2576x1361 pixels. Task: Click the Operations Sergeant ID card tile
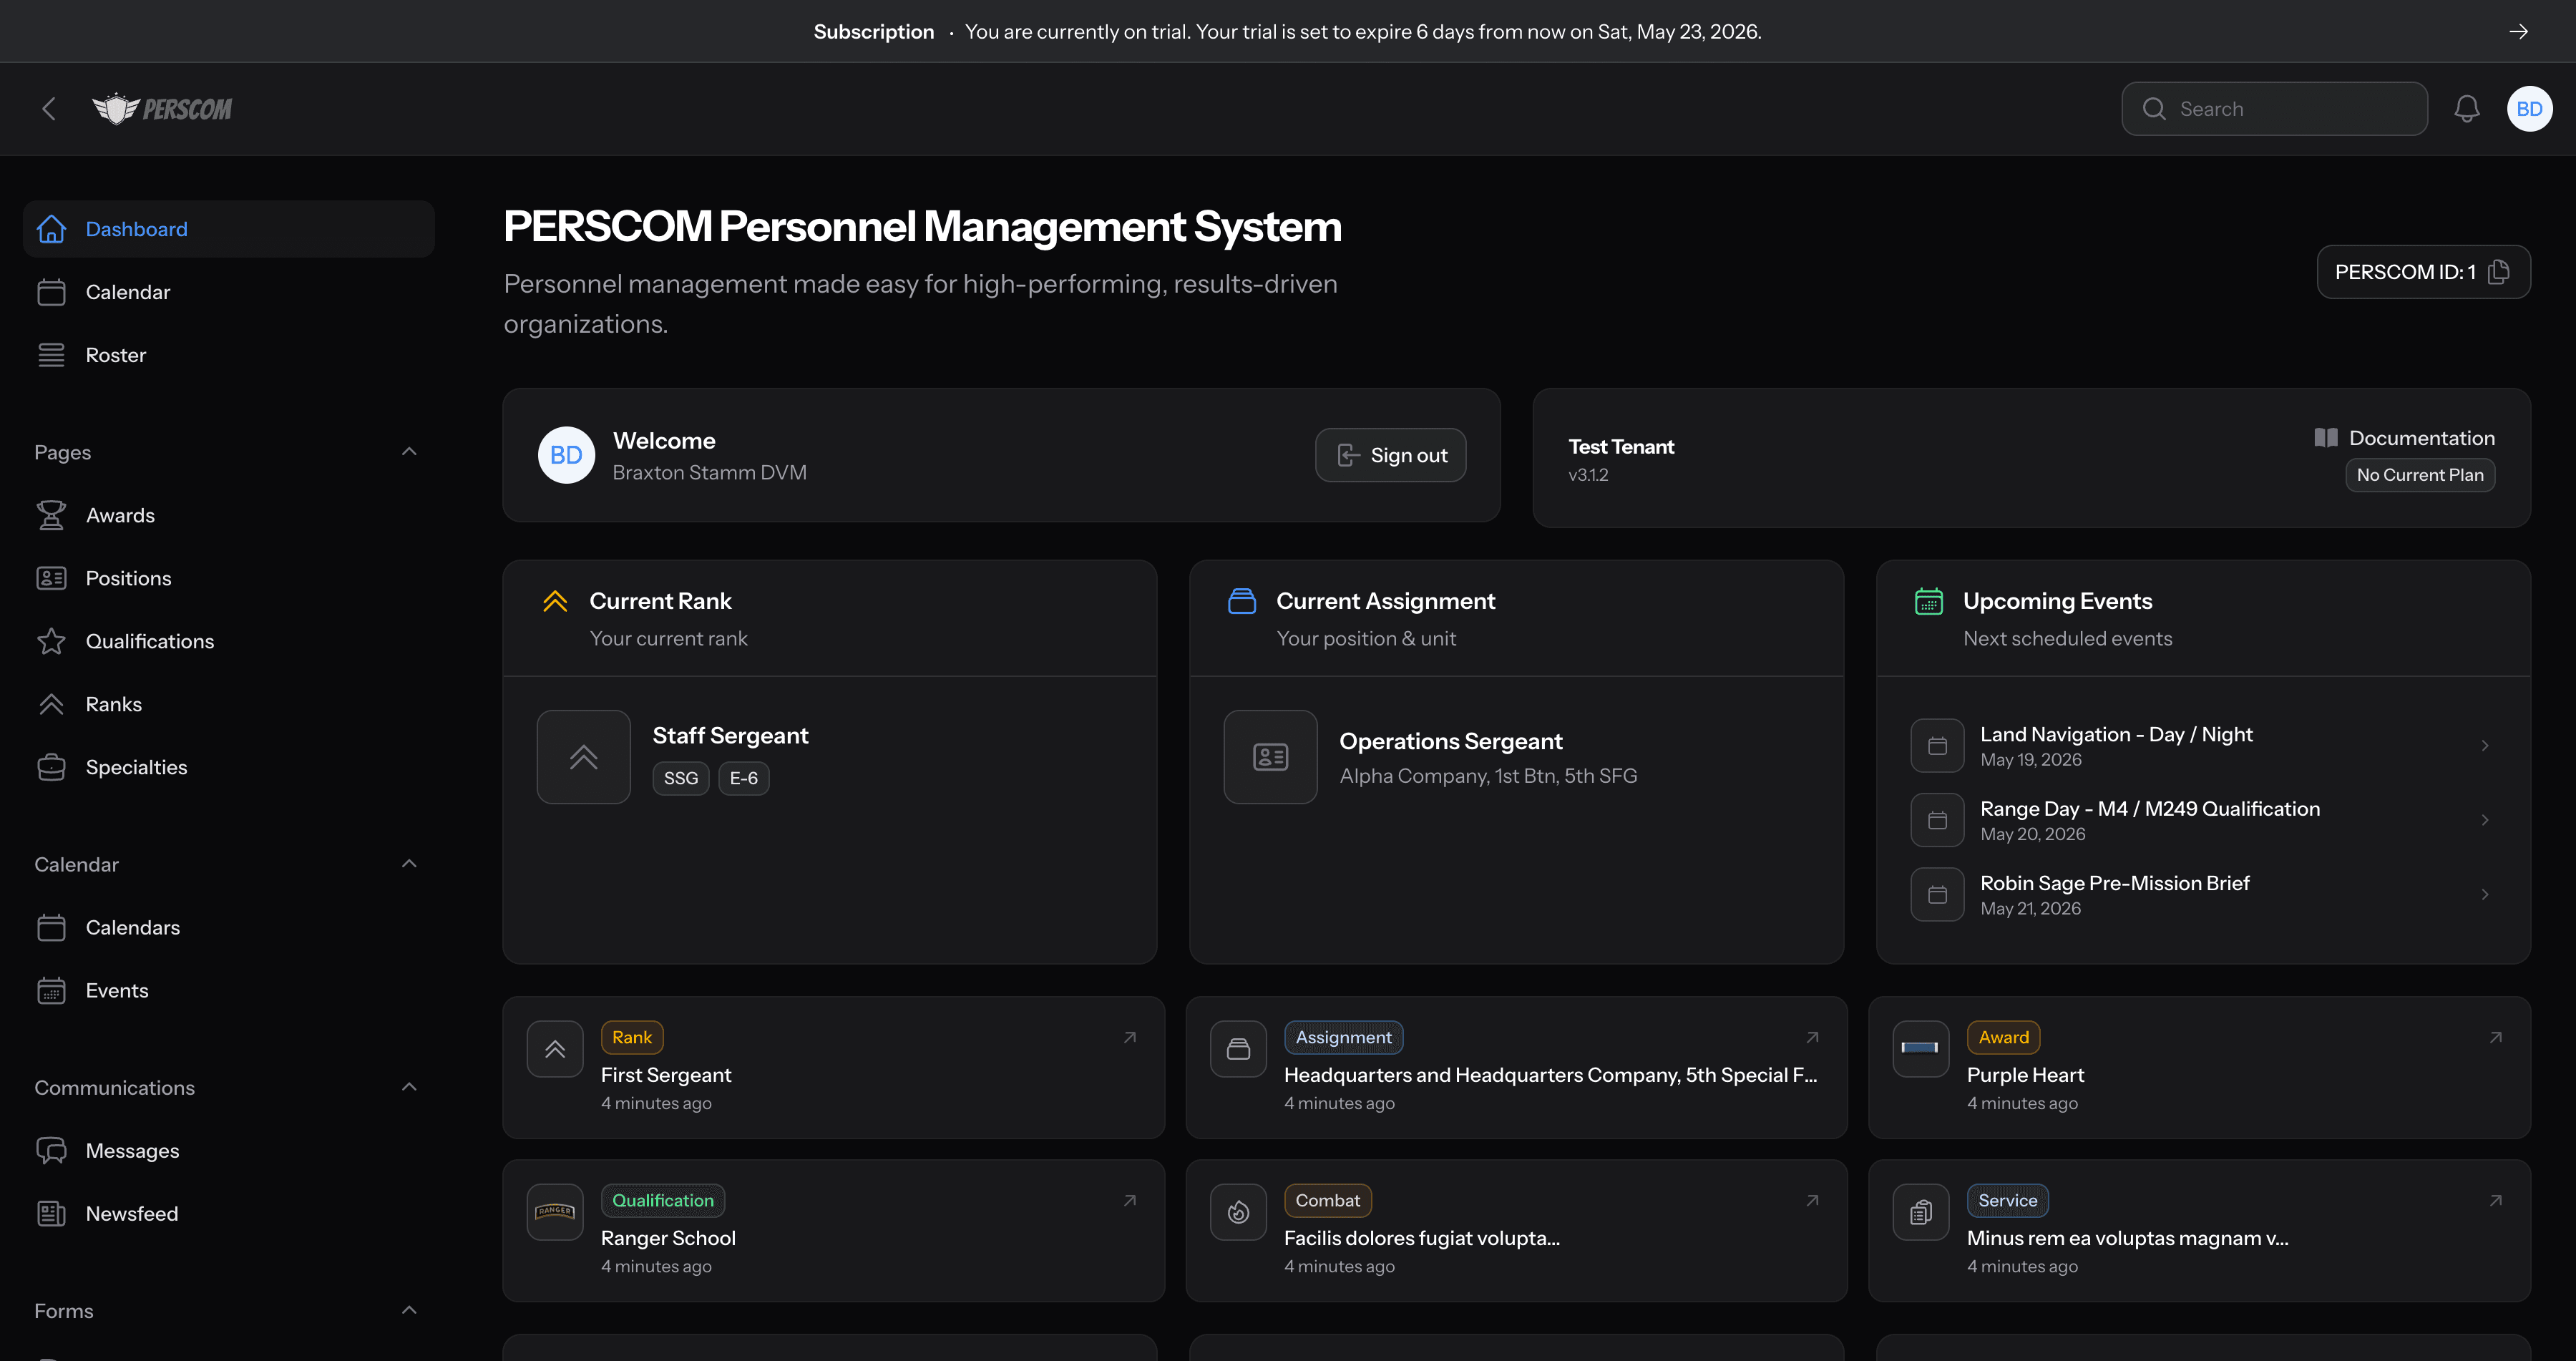1271,757
